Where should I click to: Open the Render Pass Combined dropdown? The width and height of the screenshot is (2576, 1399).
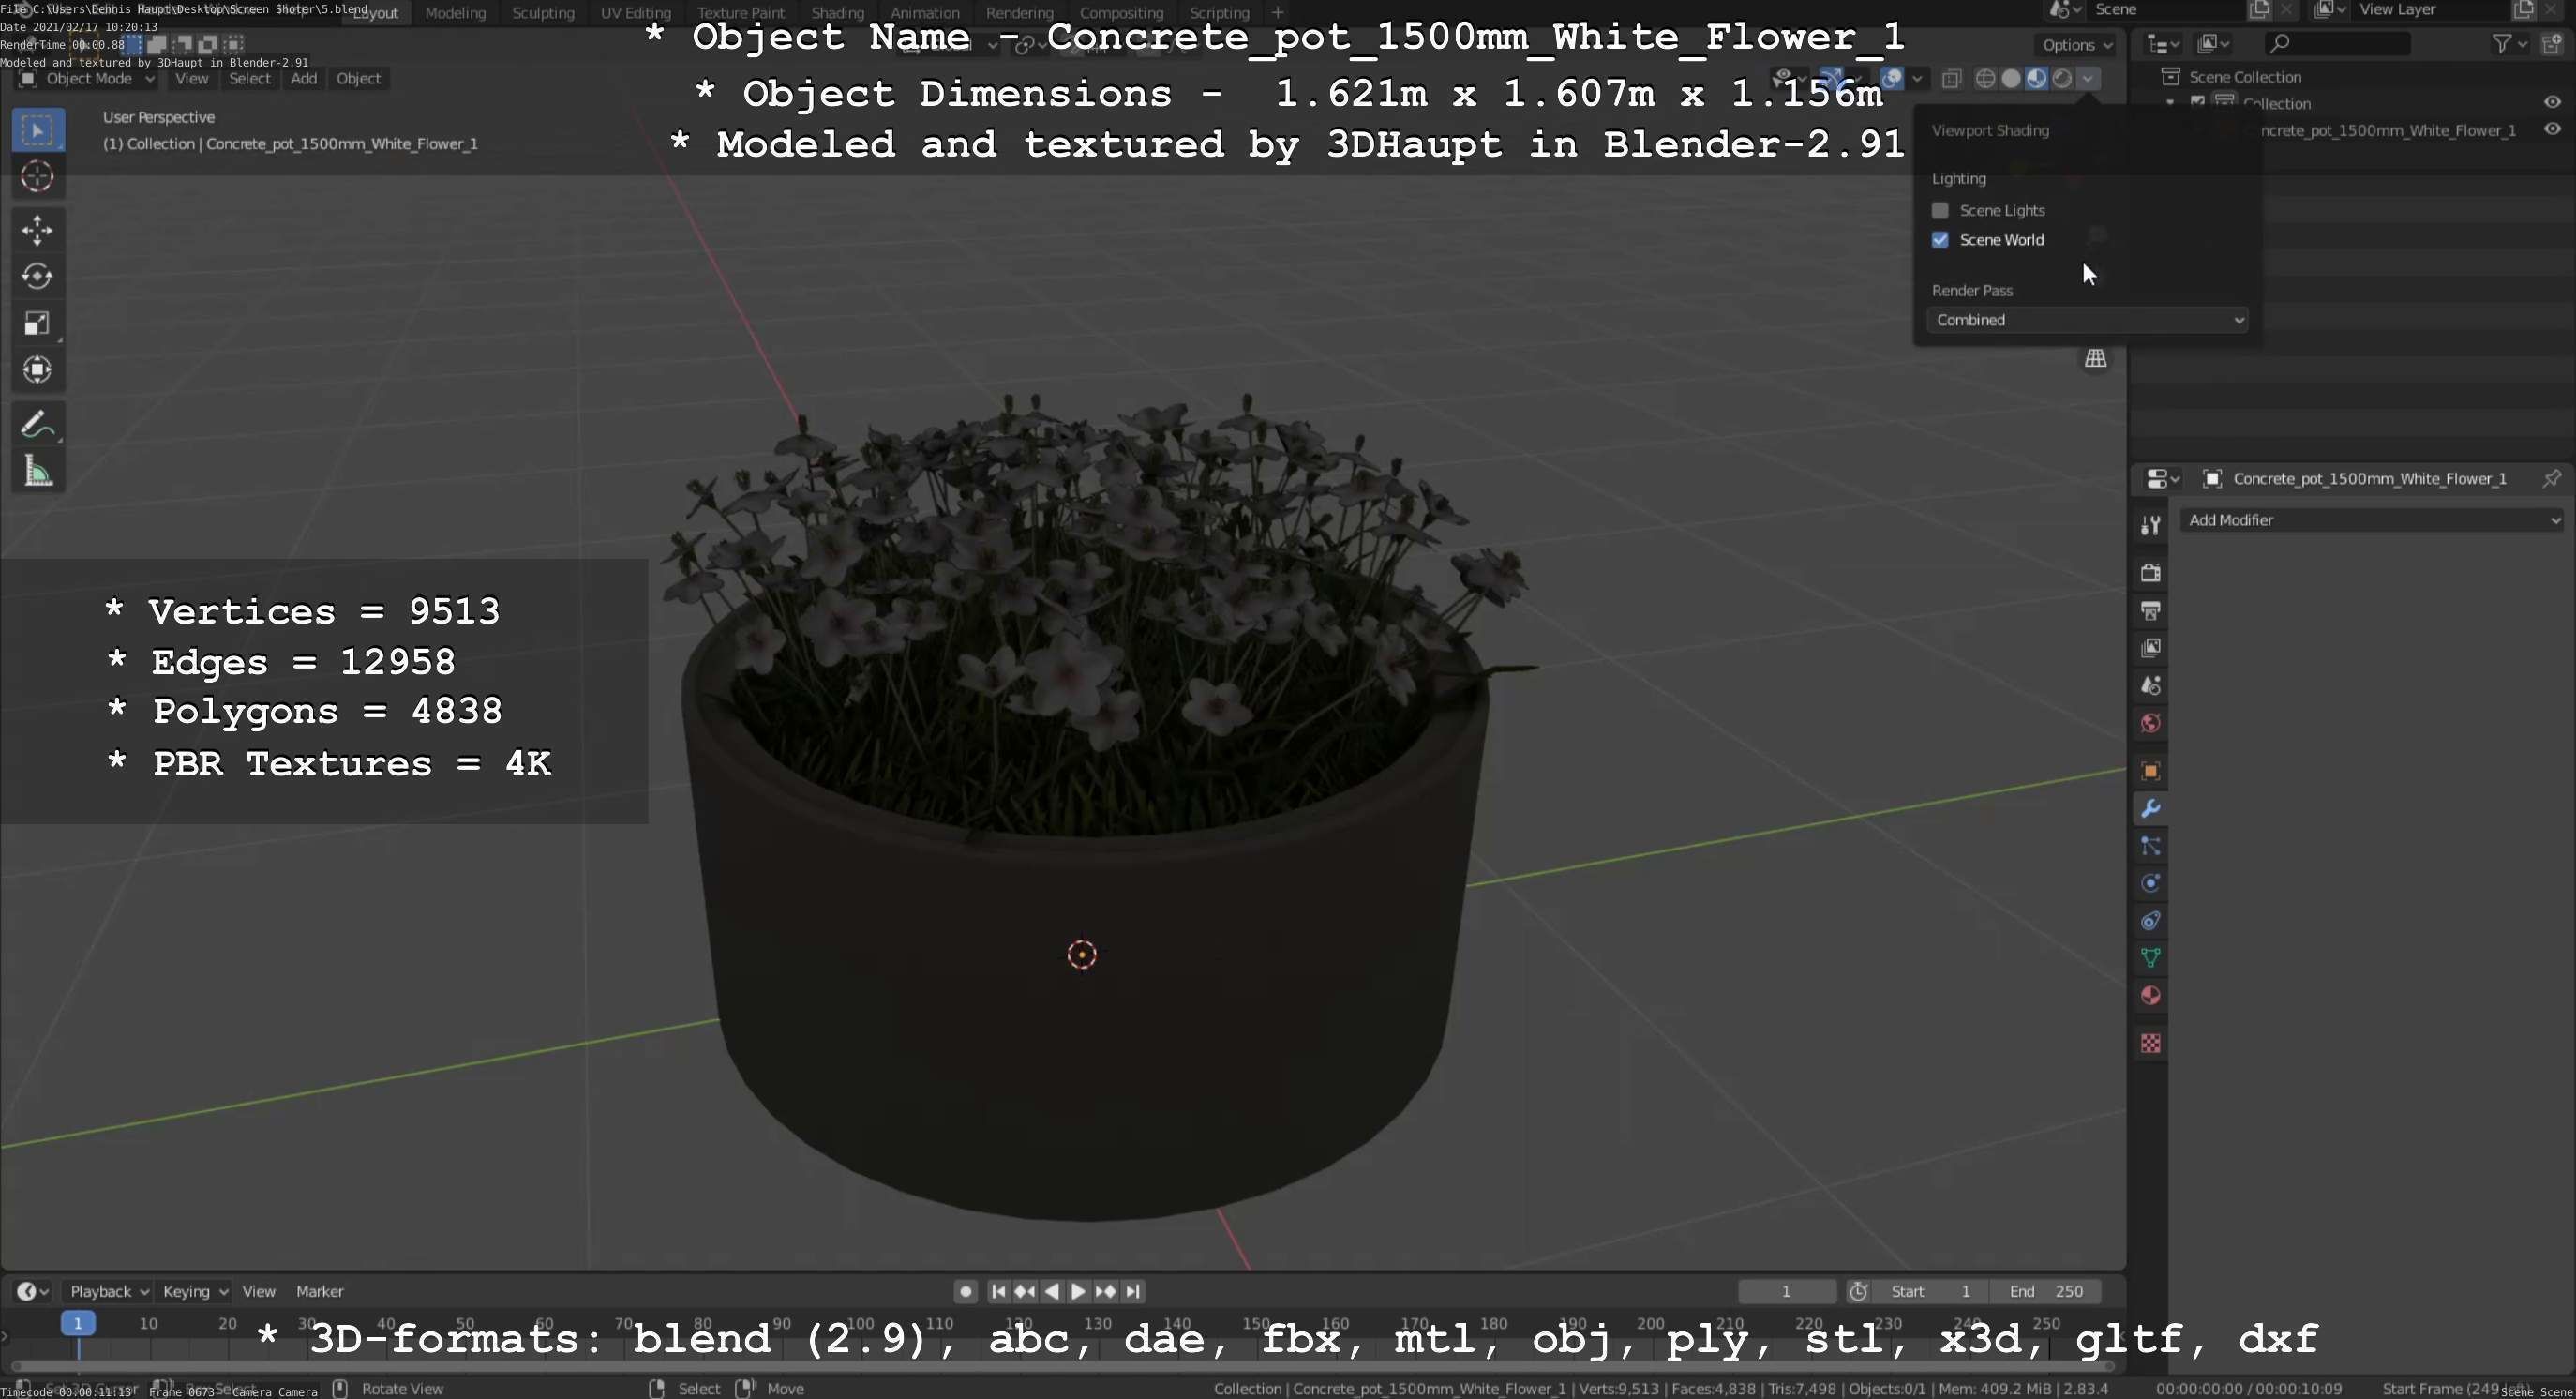pyautogui.click(x=2087, y=320)
